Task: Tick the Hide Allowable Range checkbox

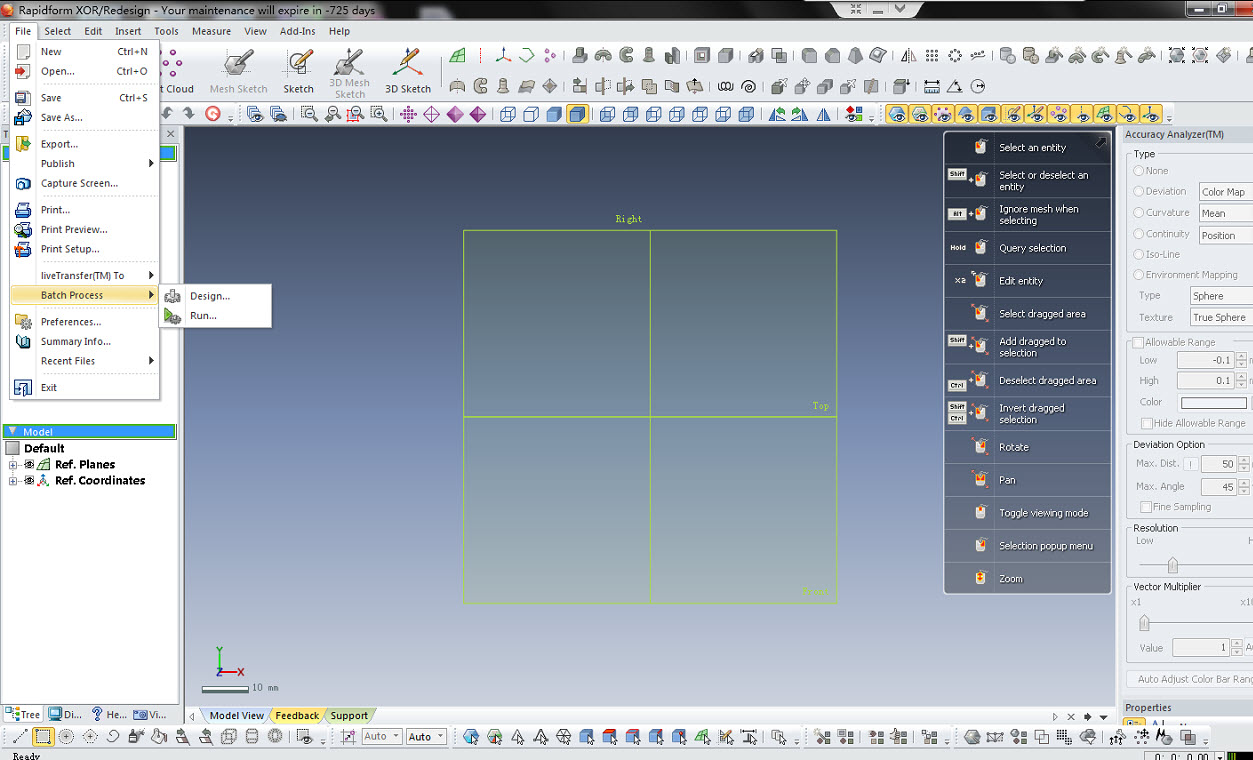Action: [1147, 423]
